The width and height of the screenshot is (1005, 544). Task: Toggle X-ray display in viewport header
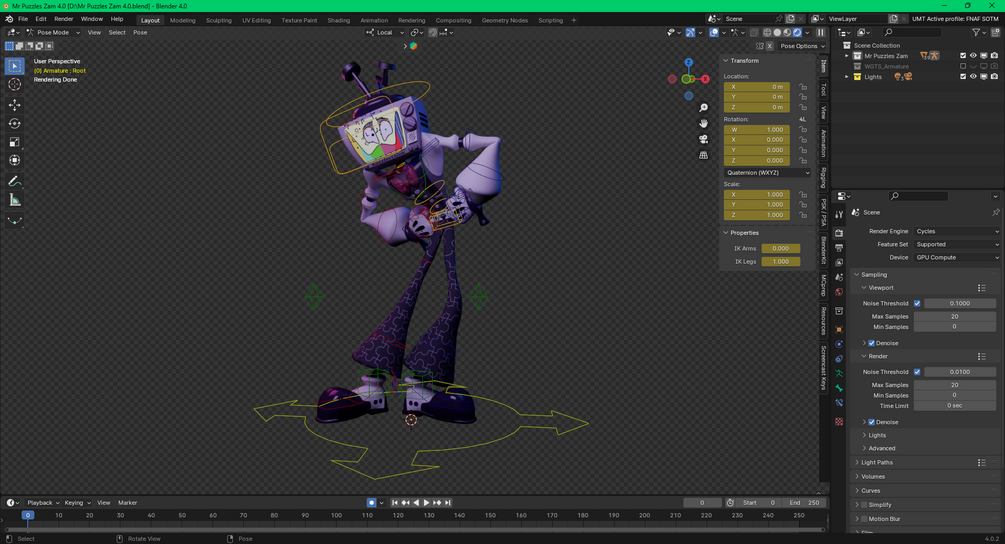[754, 32]
